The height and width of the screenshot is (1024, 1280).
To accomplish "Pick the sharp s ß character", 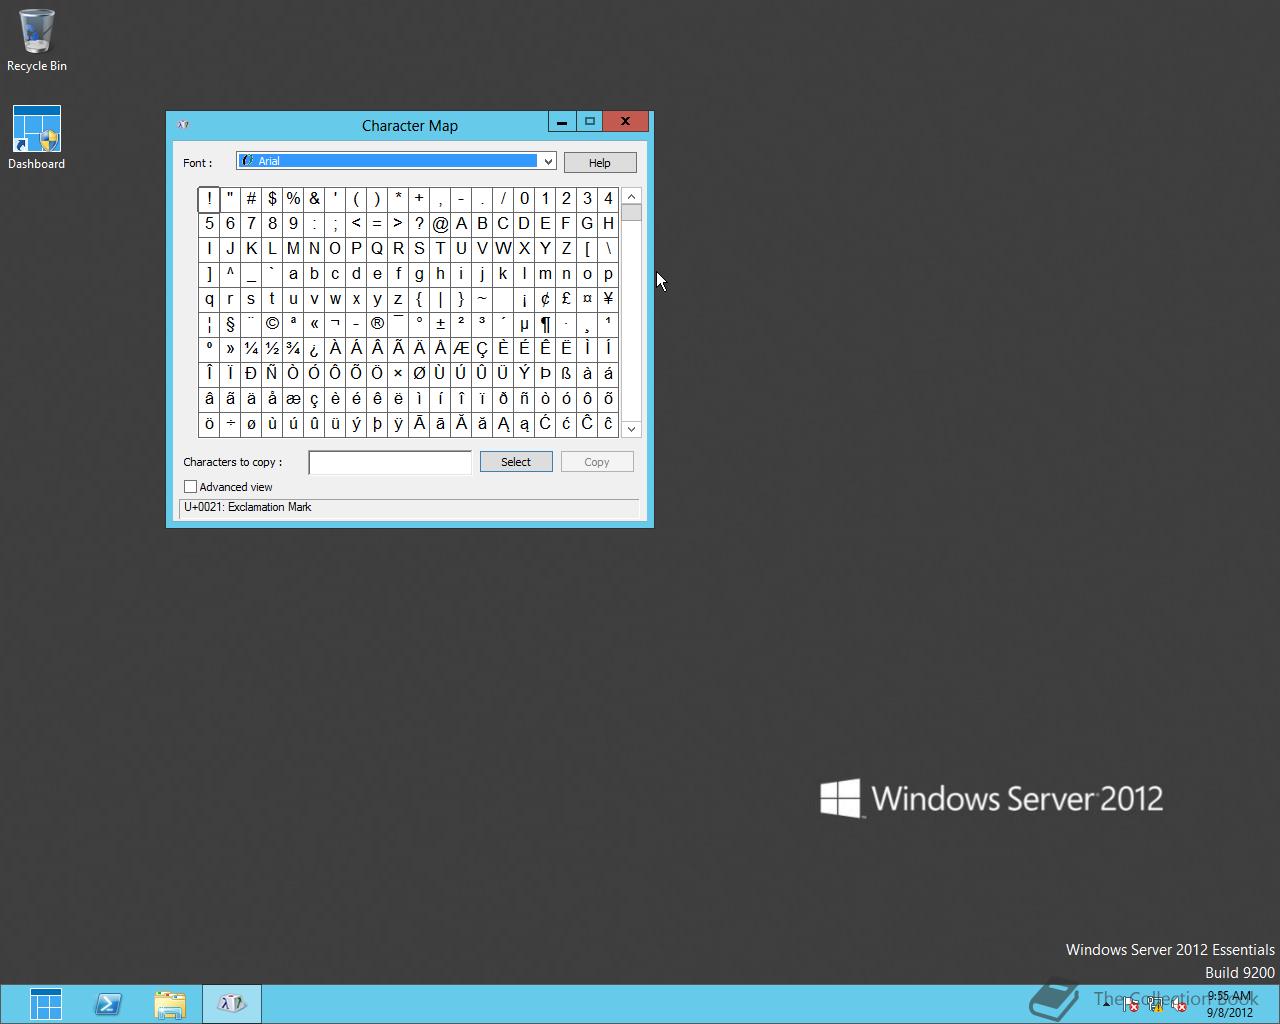I will tap(566, 374).
